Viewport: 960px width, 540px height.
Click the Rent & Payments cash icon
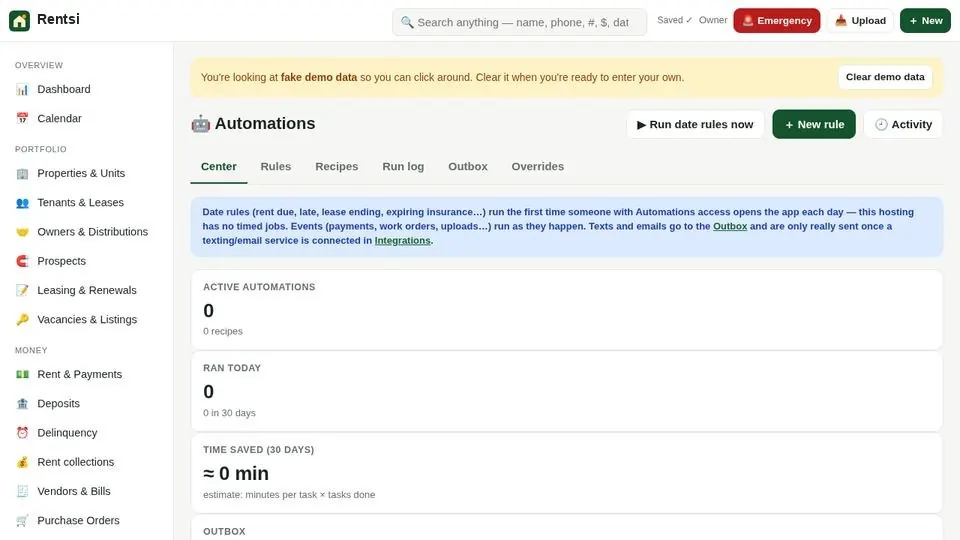[23, 374]
